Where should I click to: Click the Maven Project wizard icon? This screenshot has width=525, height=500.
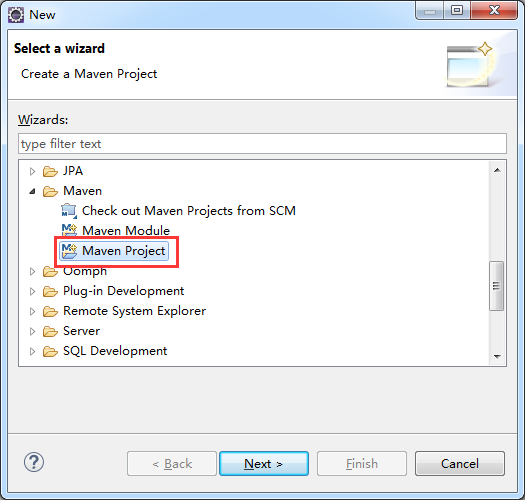click(x=69, y=251)
